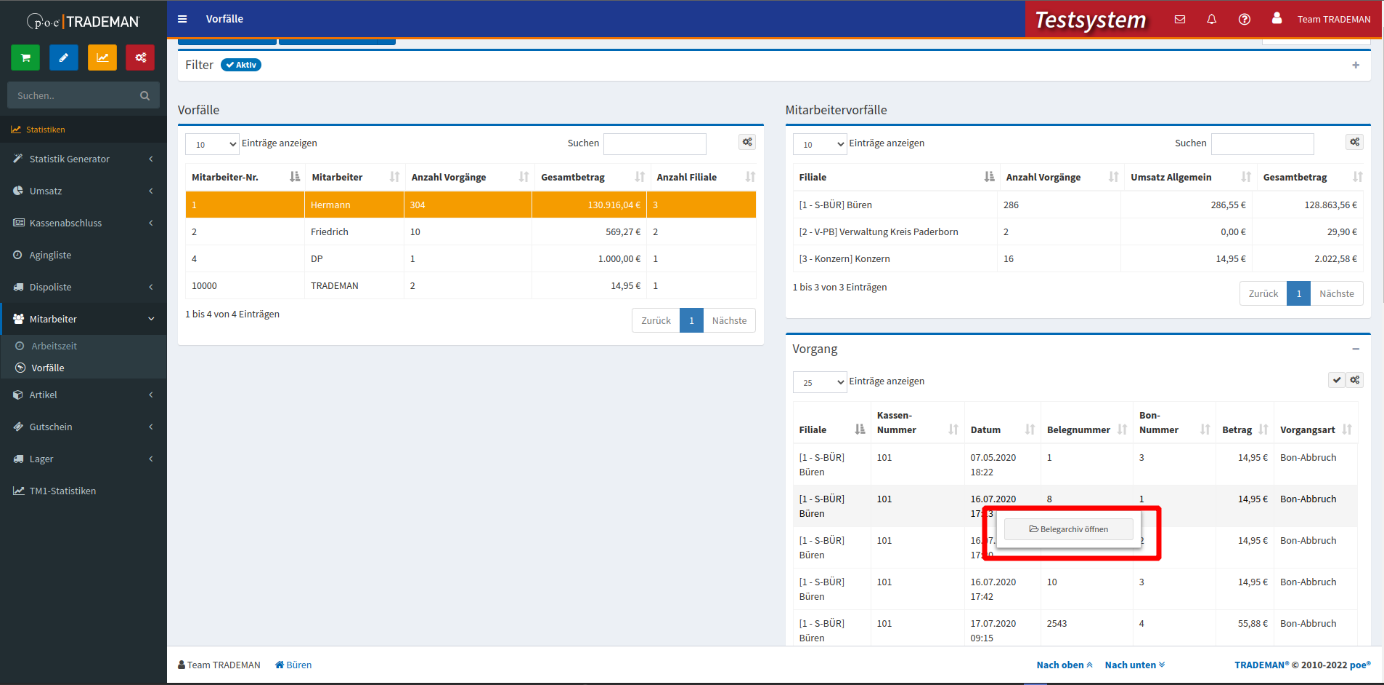The image size is (1384, 685).
Task: Toggle the Aktiv filter badge
Action: 241,65
